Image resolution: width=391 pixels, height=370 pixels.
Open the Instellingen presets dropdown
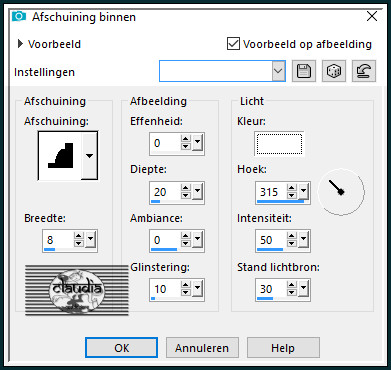click(x=278, y=71)
